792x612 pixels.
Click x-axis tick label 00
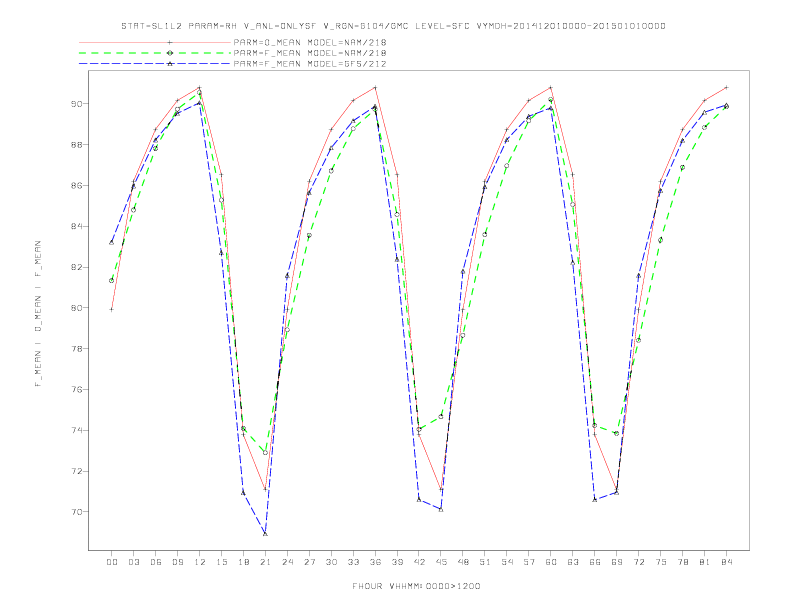coord(112,562)
